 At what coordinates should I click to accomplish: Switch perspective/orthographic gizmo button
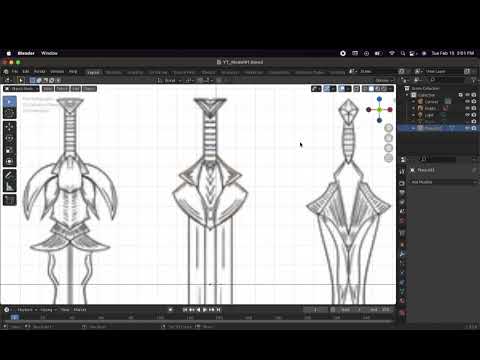tap(388, 158)
